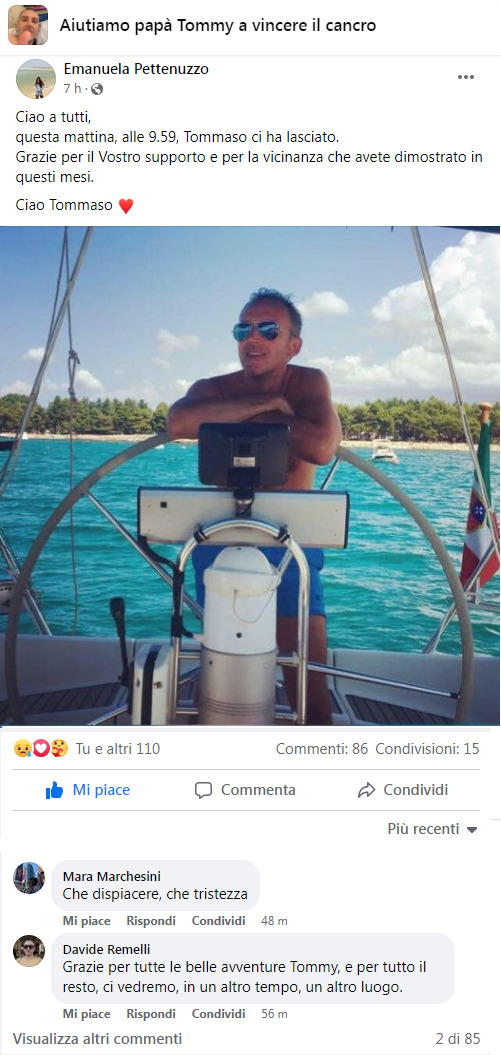Open the photo of man on sailboat
Screen dimensions: 501x1055
tap(250, 476)
